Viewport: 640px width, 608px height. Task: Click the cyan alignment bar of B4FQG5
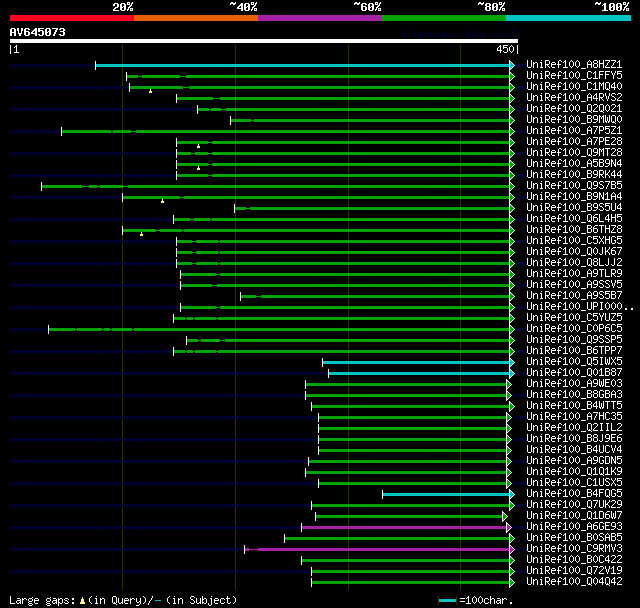[446, 495]
